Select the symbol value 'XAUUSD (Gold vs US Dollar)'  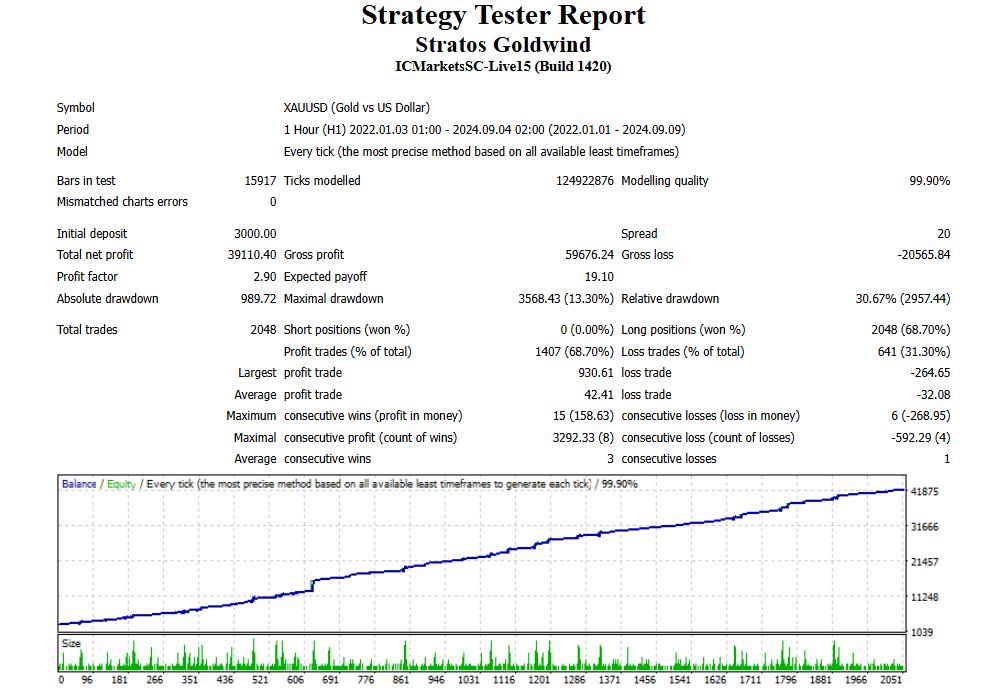tap(357, 108)
